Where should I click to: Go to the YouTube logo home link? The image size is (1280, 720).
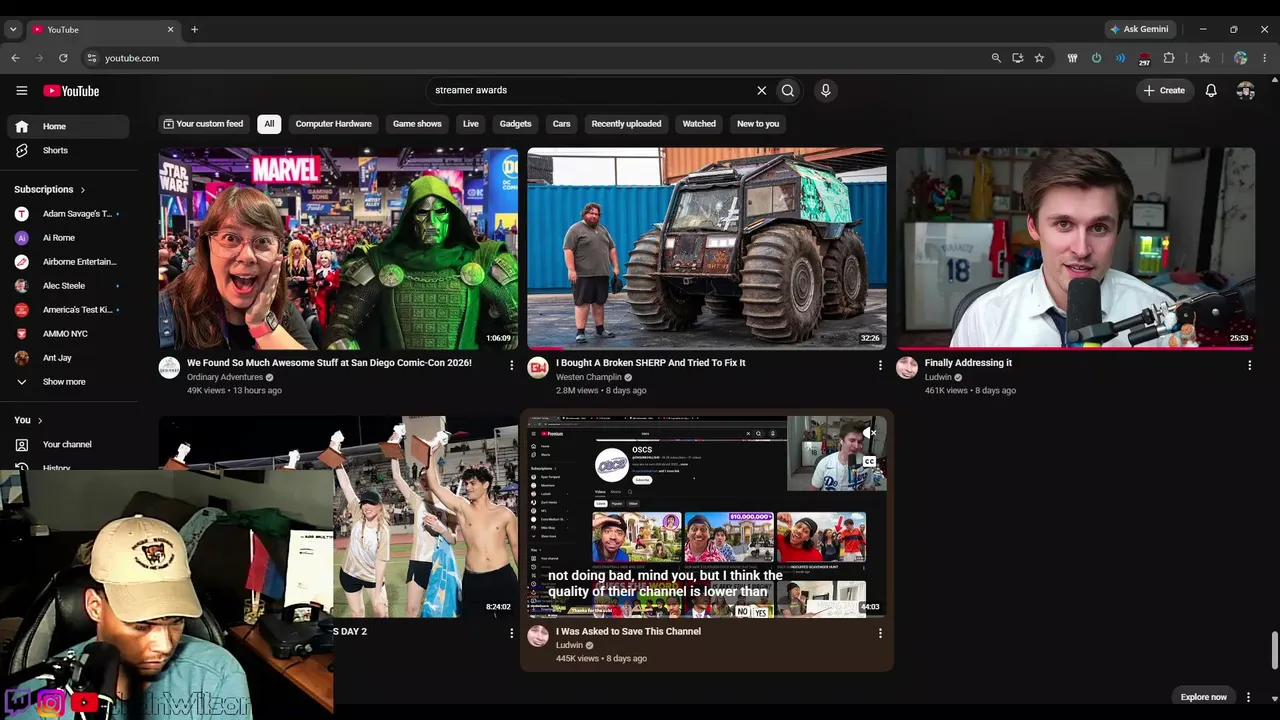[x=71, y=91]
